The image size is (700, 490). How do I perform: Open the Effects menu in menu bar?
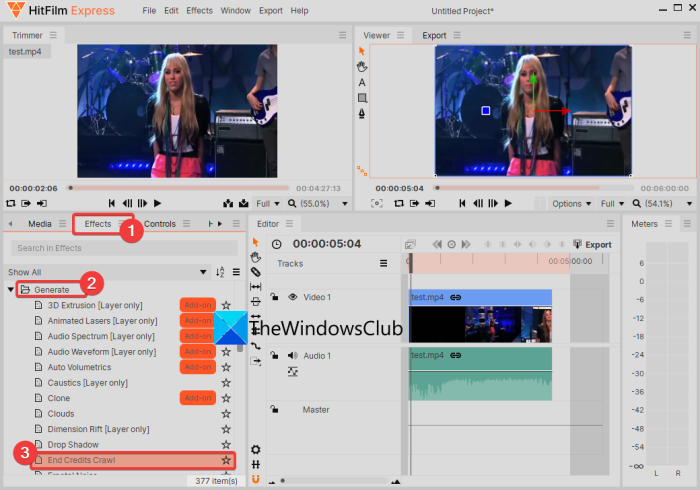pyautogui.click(x=199, y=11)
